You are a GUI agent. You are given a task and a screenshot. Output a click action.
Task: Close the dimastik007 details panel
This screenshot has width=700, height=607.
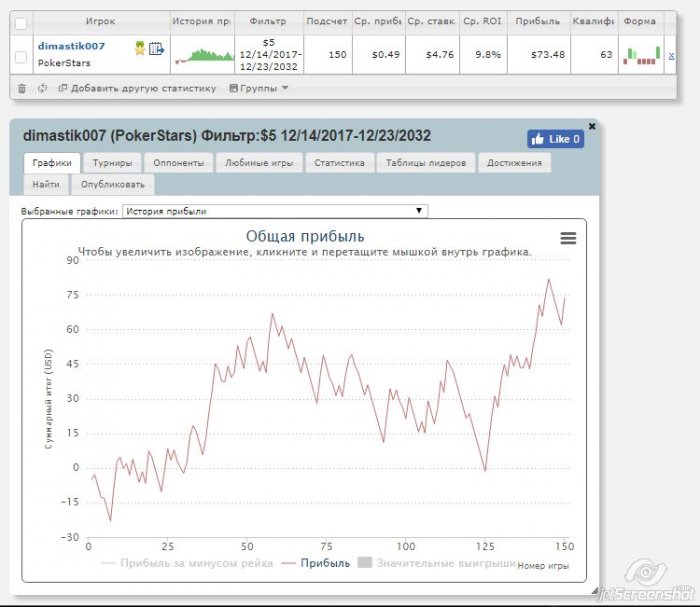click(x=592, y=126)
